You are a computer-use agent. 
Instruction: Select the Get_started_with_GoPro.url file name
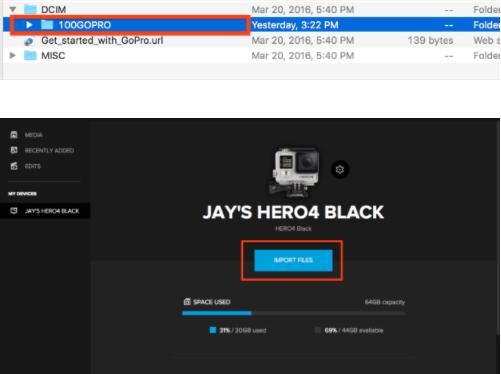pos(102,41)
